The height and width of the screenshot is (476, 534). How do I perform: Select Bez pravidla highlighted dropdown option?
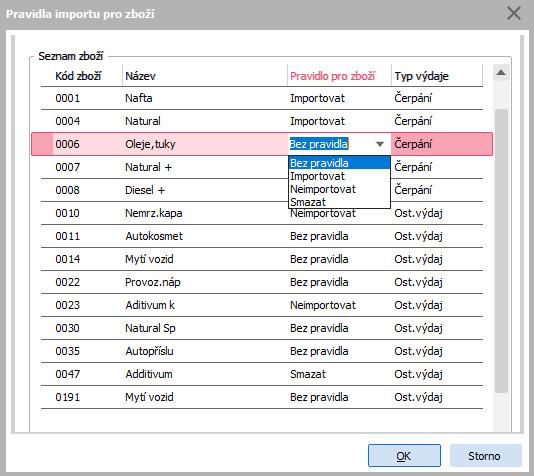pyautogui.click(x=339, y=163)
